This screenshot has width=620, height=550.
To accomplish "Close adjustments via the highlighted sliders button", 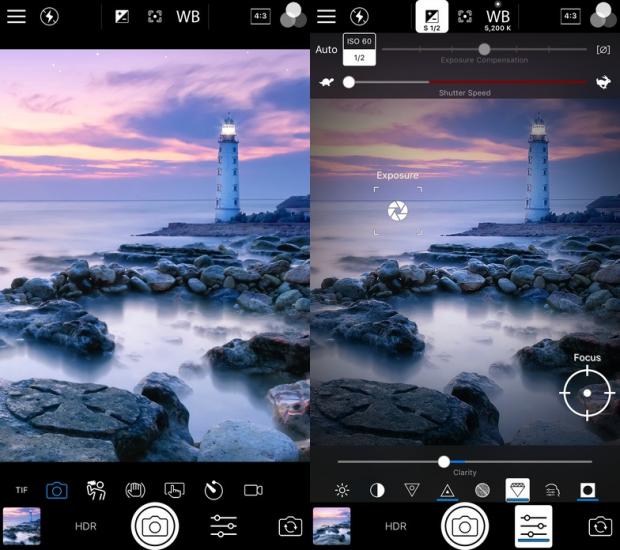I will [x=533, y=525].
